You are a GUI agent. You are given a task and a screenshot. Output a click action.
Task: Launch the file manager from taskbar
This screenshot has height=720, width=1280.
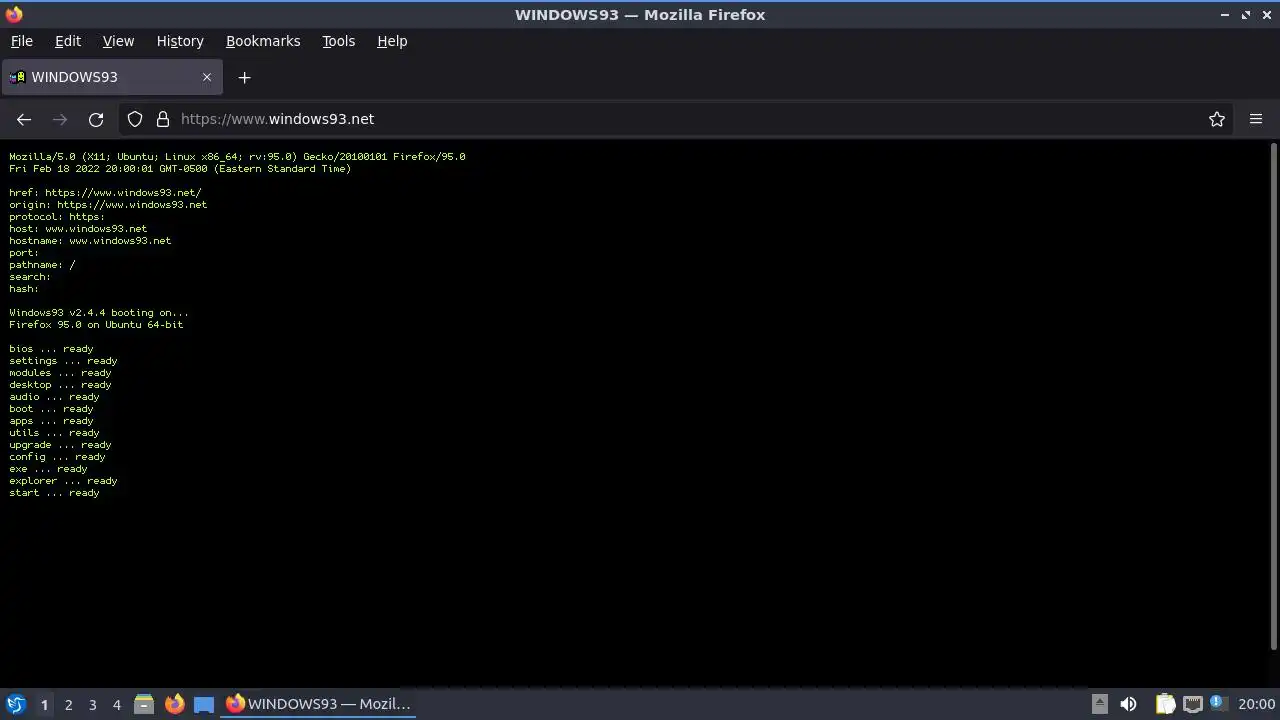(x=144, y=704)
